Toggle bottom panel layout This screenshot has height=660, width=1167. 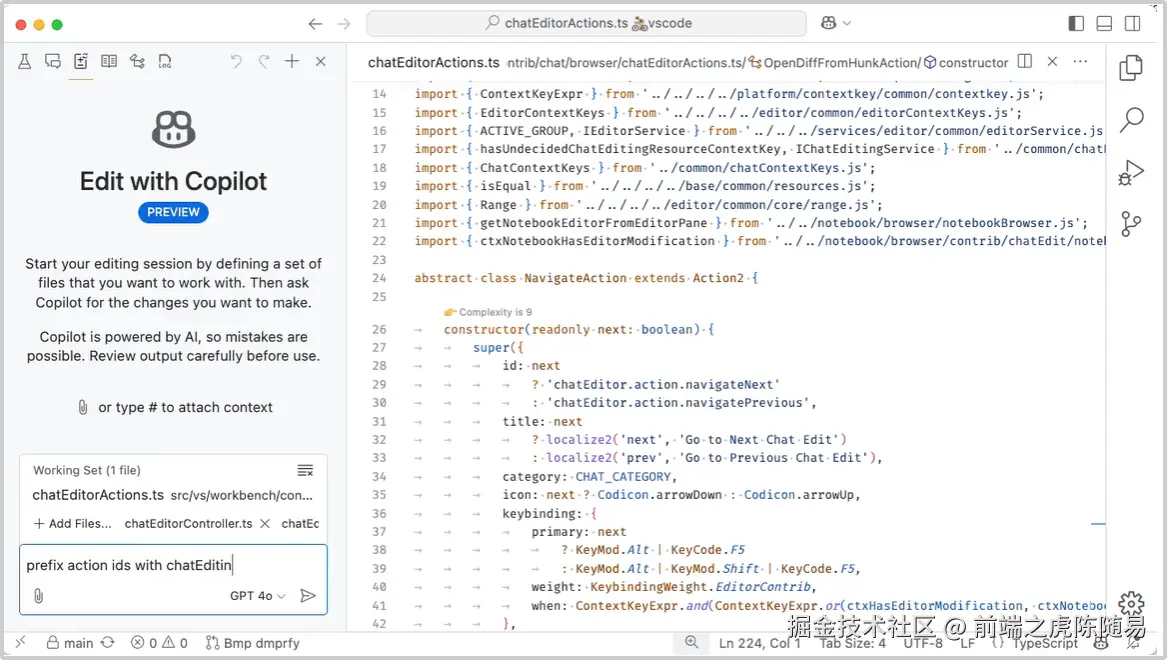click(x=1104, y=24)
